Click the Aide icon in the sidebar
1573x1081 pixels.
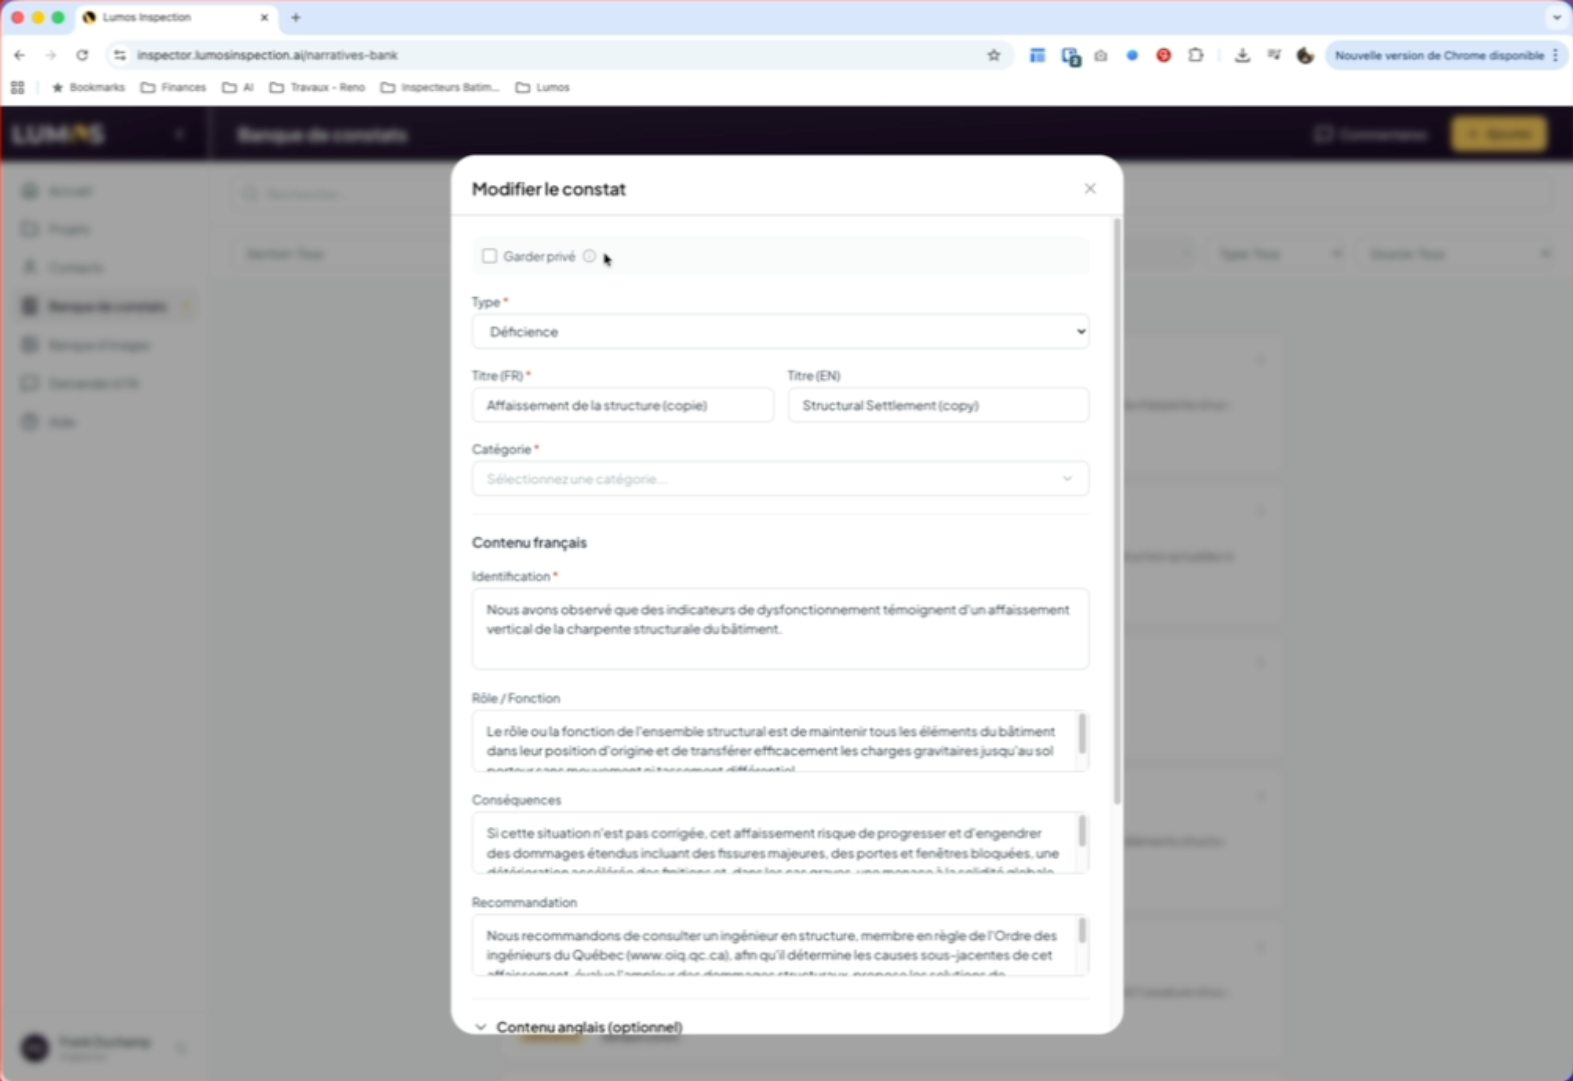(x=30, y=421)
